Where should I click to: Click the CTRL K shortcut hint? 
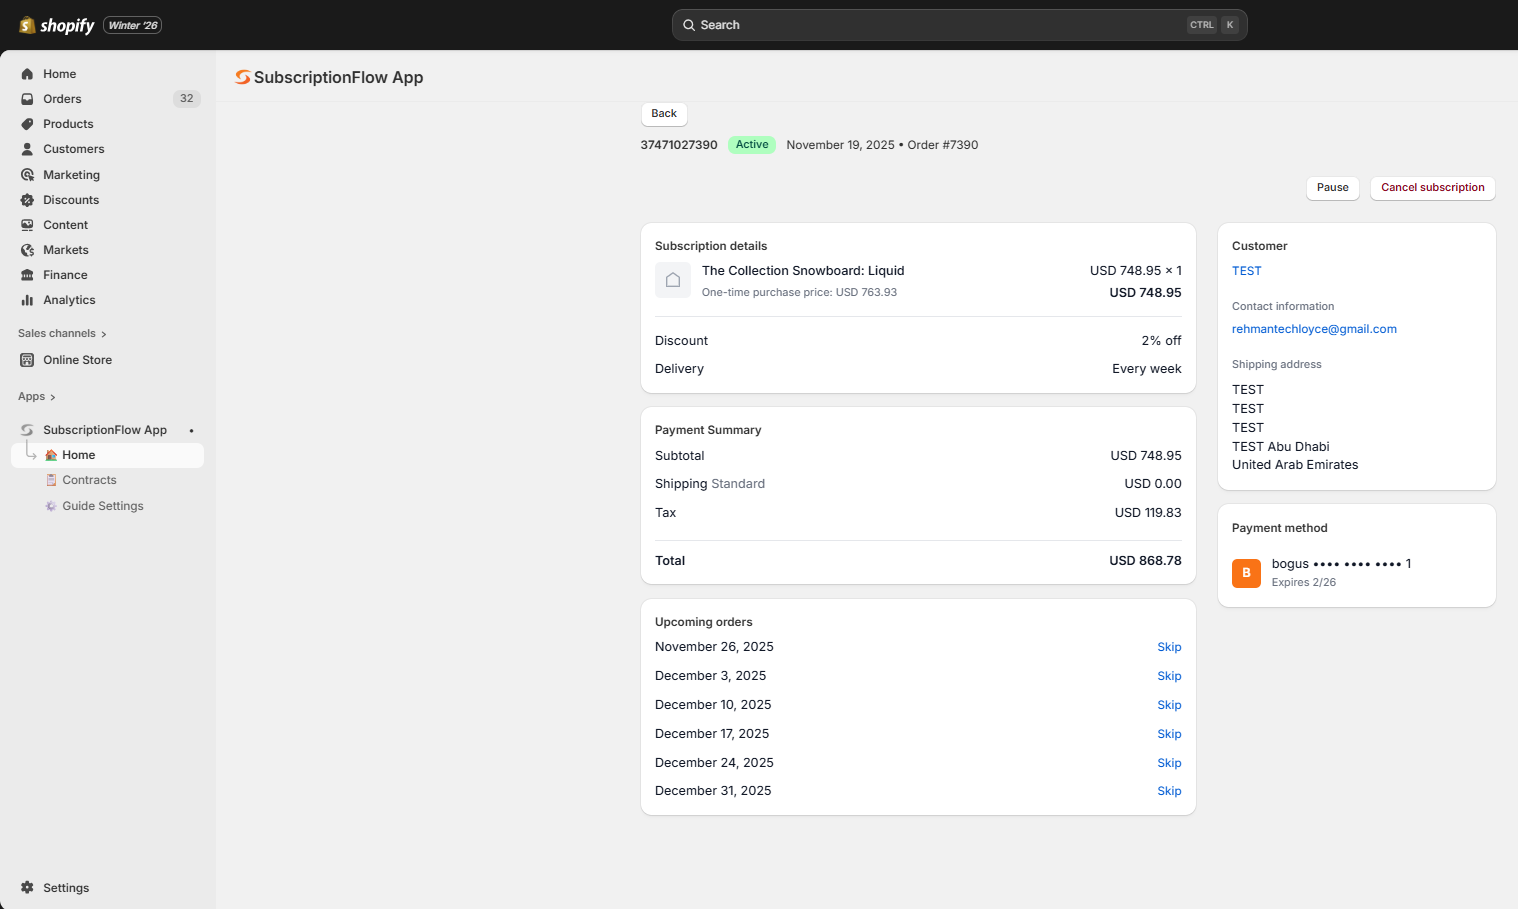1213,25
